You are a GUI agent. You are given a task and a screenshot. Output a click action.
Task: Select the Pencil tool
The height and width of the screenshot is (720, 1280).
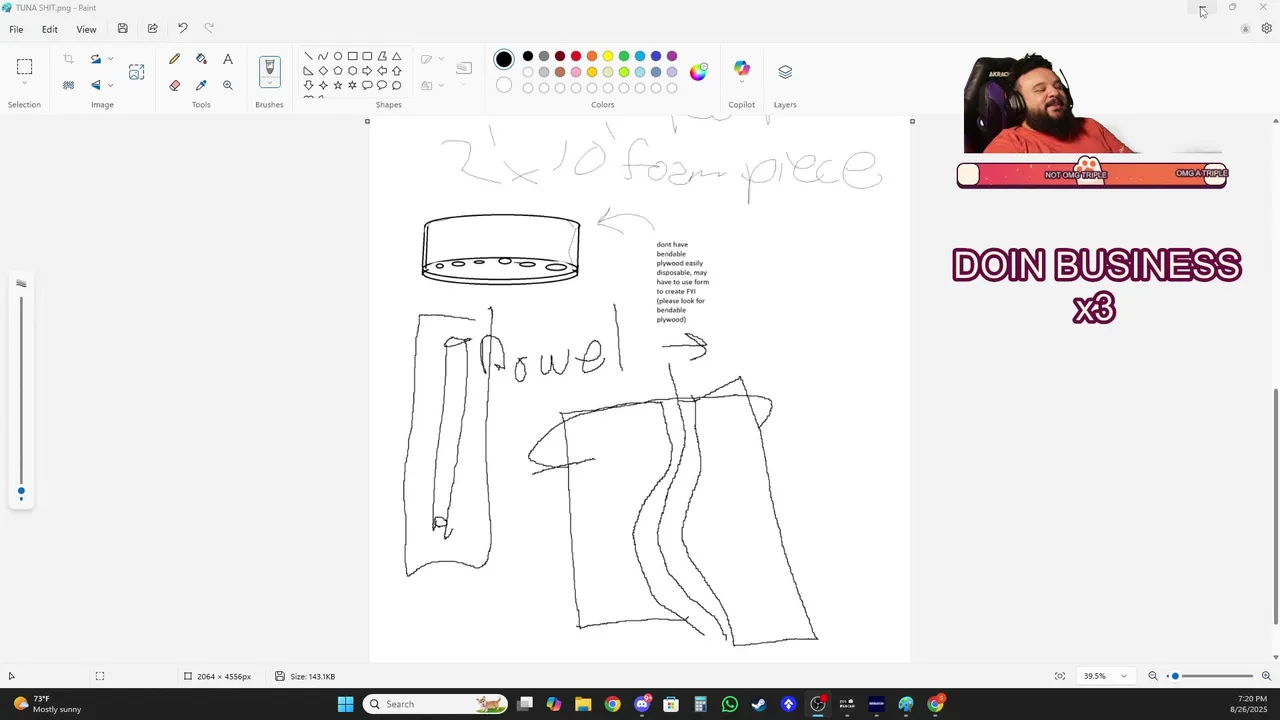[175, 60]
